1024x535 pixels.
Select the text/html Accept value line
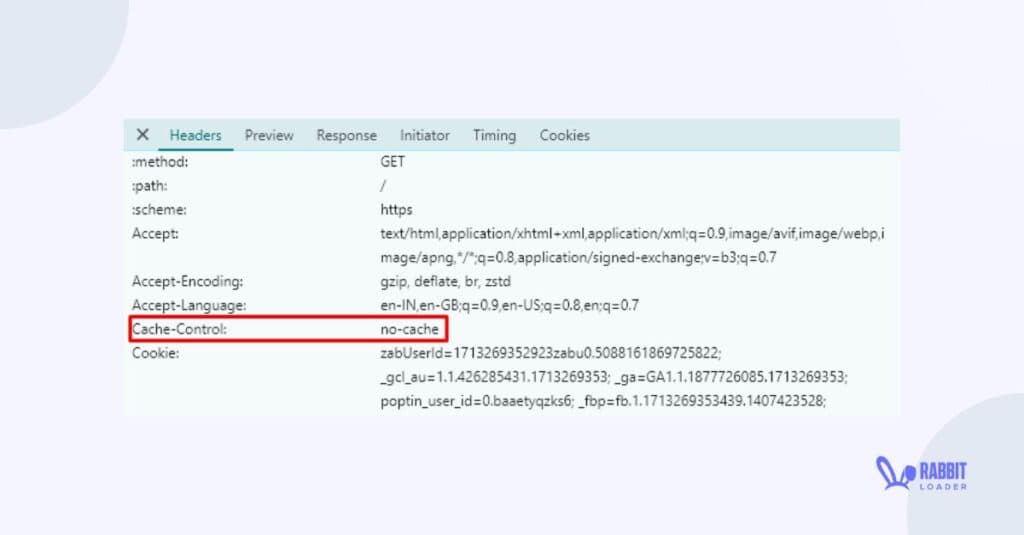pos(632,234)
